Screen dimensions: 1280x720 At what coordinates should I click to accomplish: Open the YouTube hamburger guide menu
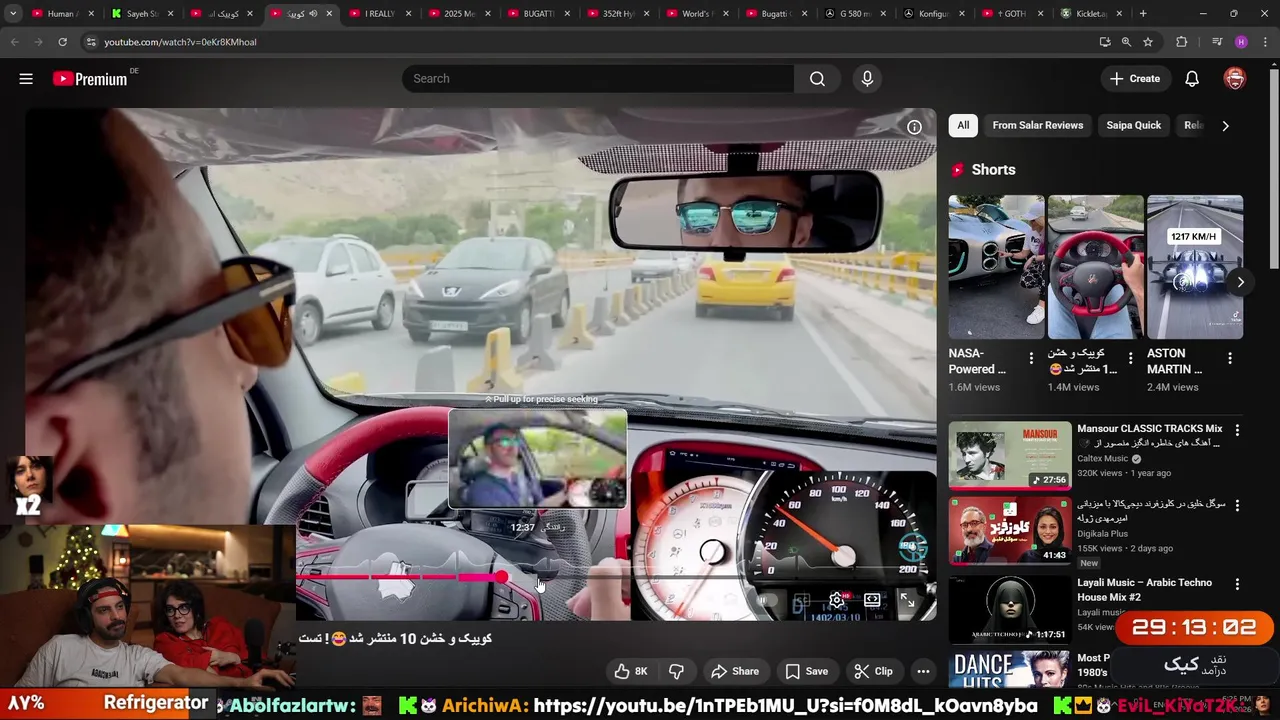(26, 79)
